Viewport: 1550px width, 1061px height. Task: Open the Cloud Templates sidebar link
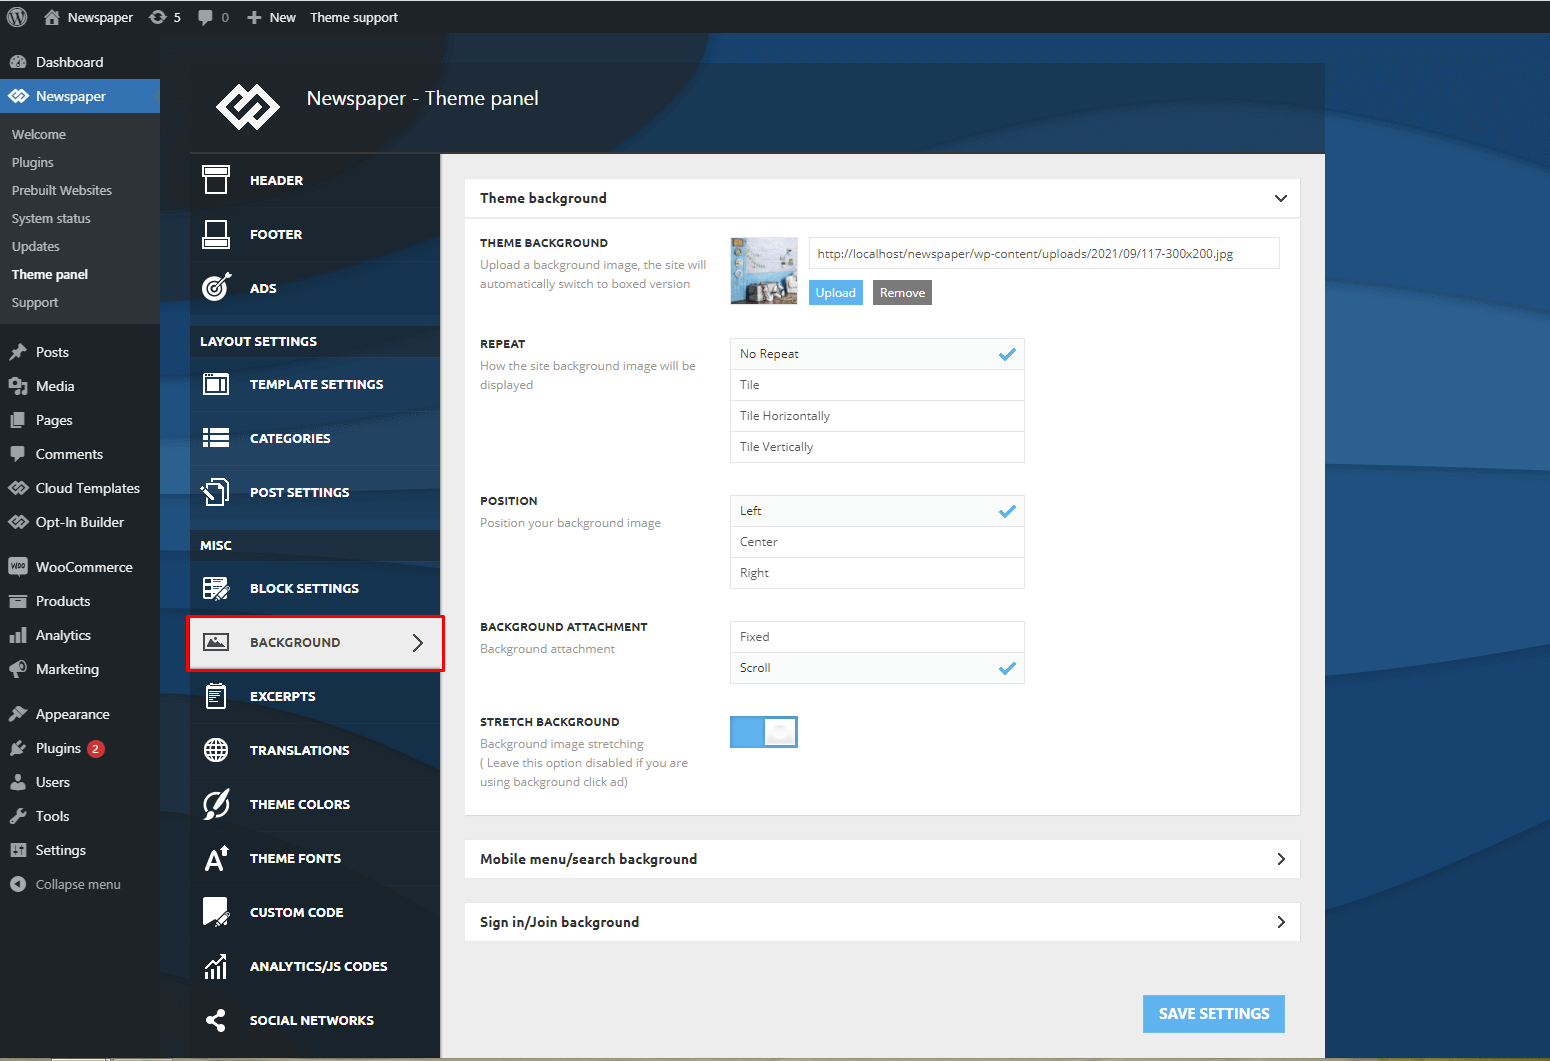click(x=80, y=488)
